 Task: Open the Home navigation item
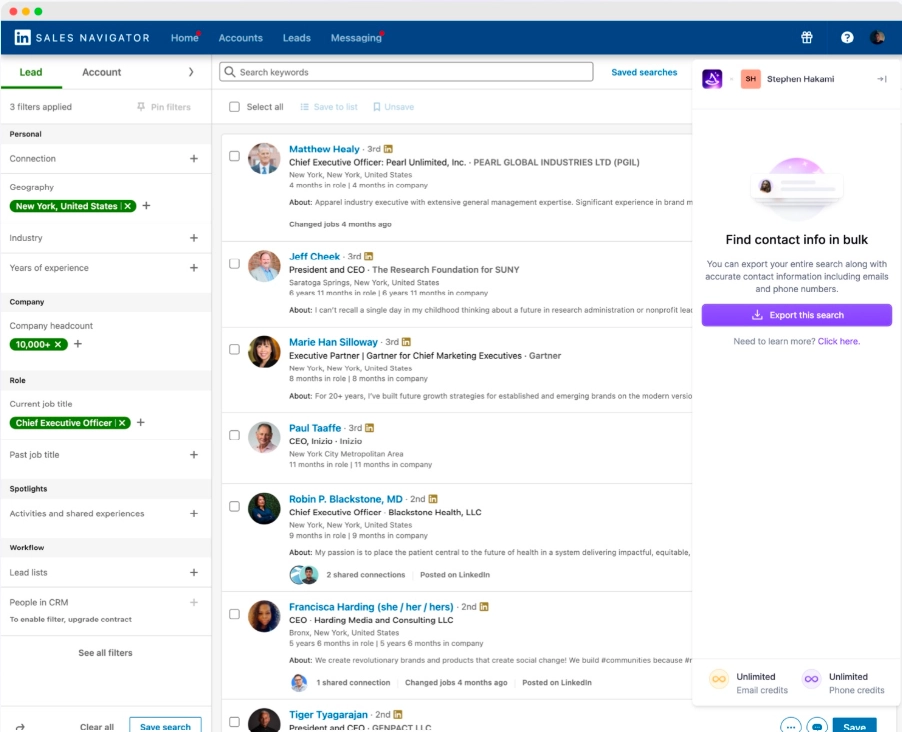(185, 38)
